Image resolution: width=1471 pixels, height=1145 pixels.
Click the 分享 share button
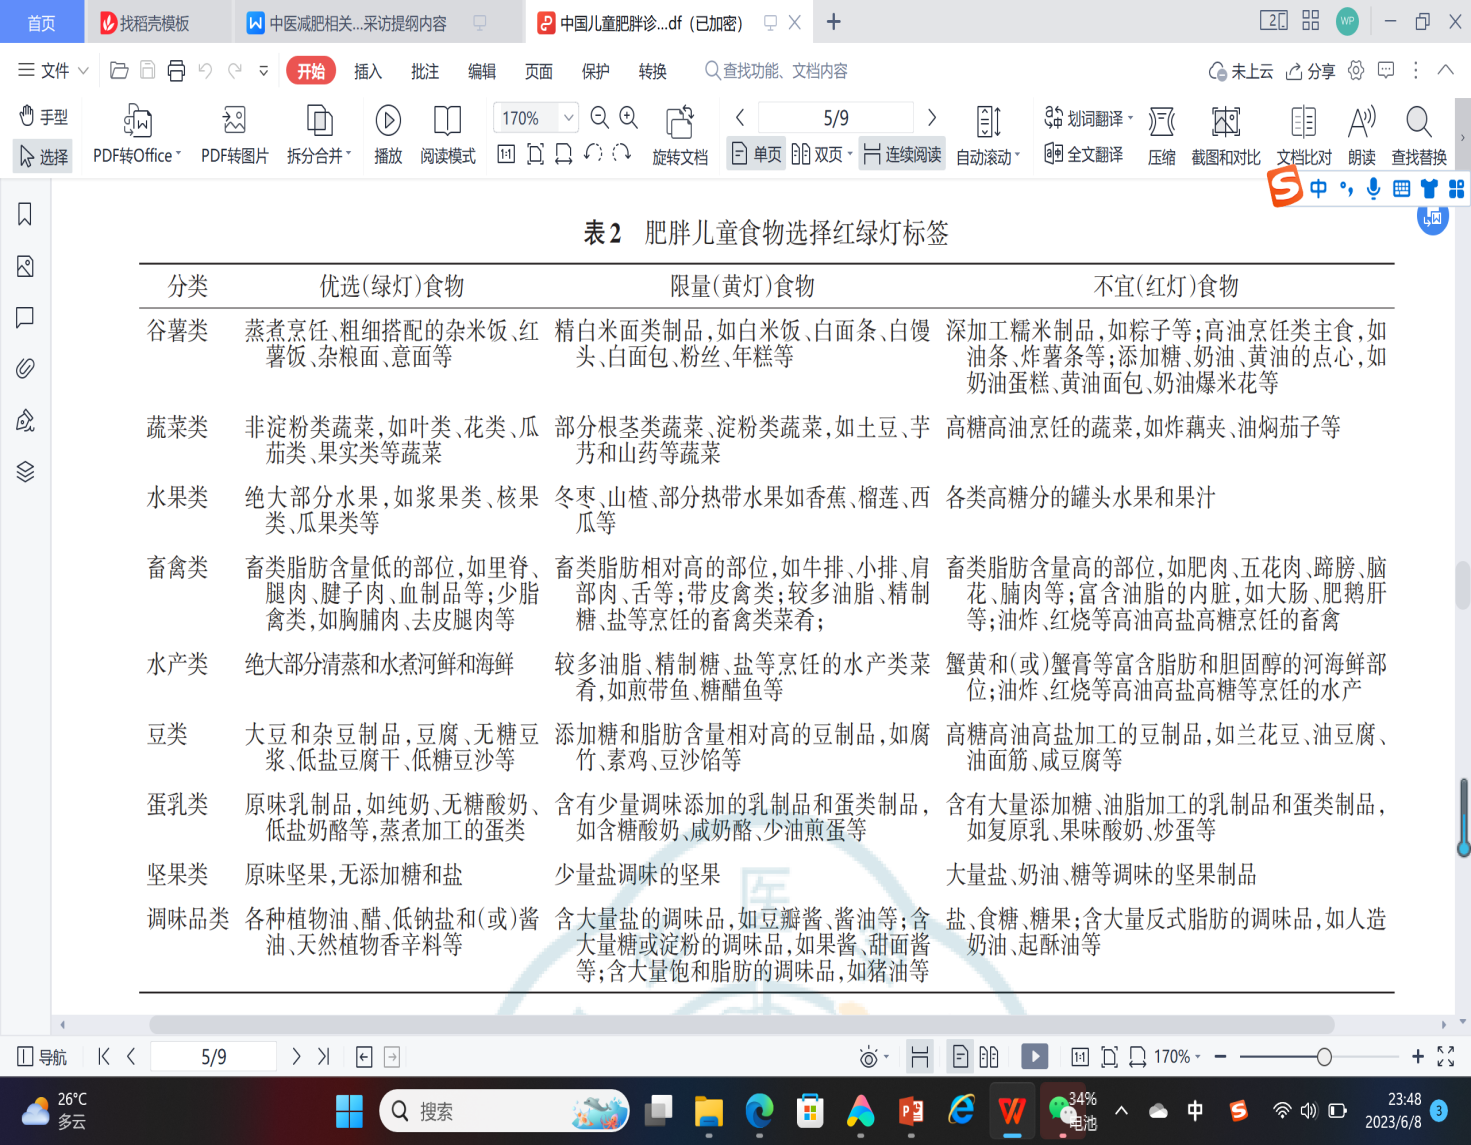click(1310, 71)
